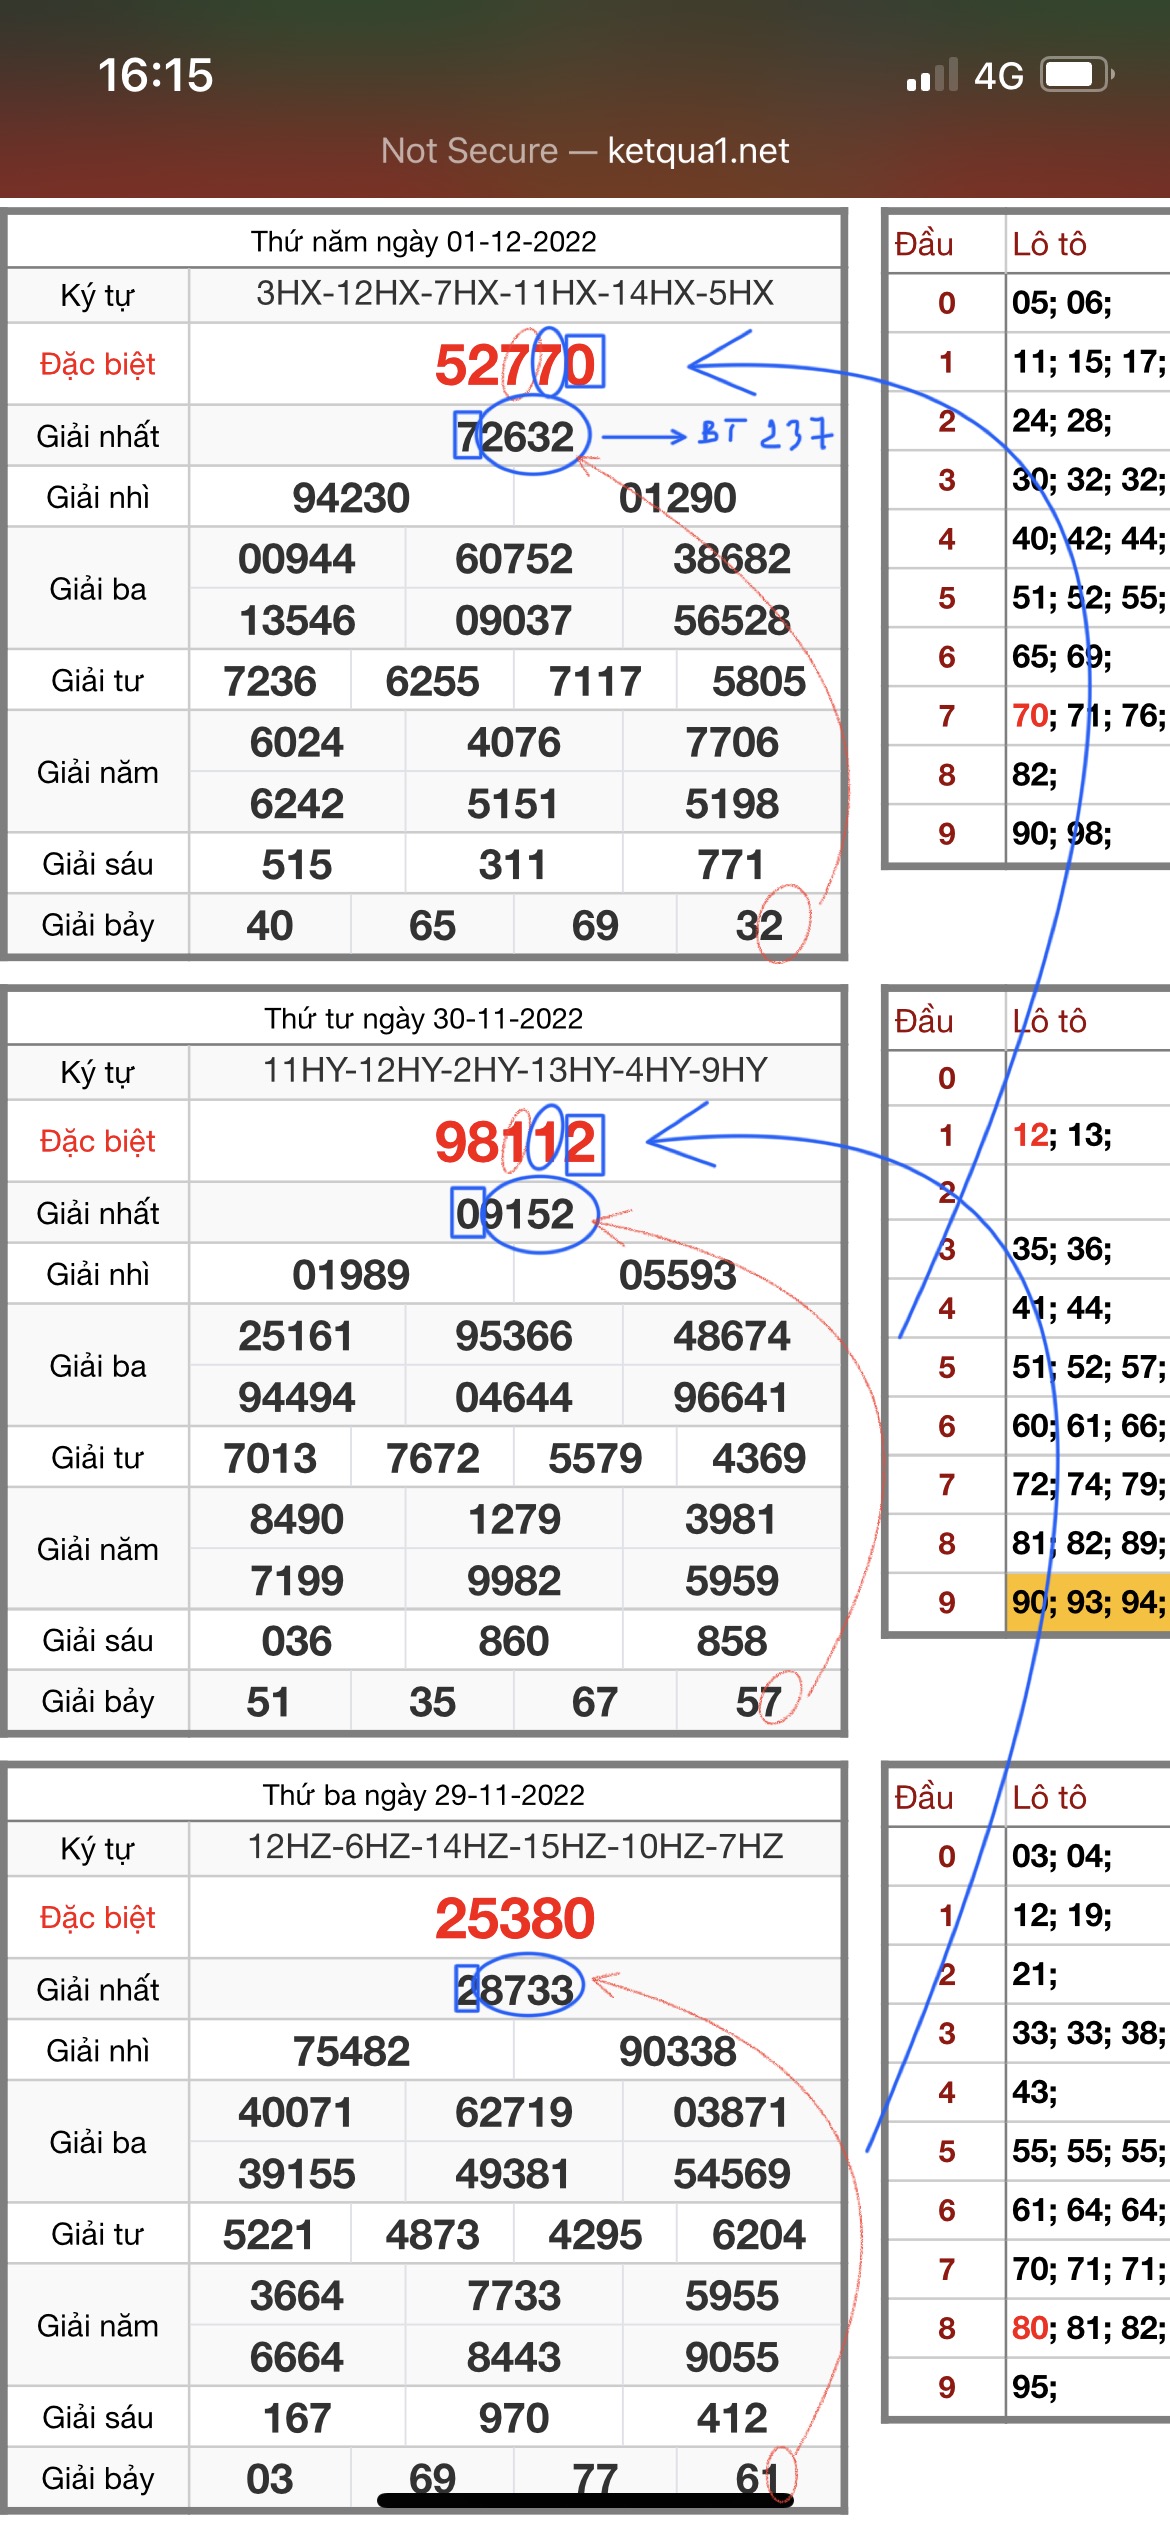The image size is (1170, 2532).
Task: Select Giải bảy number 40 on 01-12-2022
Action: 270,926
